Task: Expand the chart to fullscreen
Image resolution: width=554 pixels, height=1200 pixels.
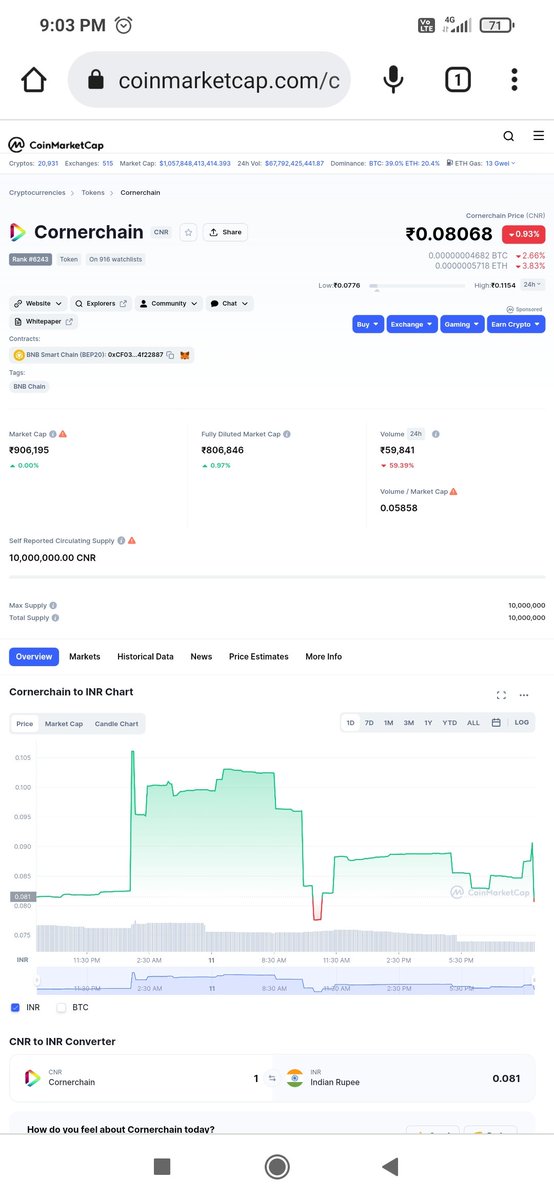Action: 501,695
